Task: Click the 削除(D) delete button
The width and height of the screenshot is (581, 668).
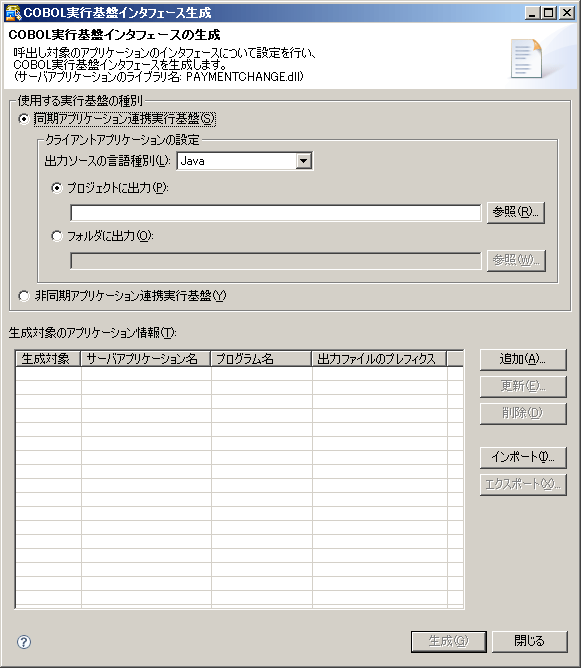Action: (523, 413)
